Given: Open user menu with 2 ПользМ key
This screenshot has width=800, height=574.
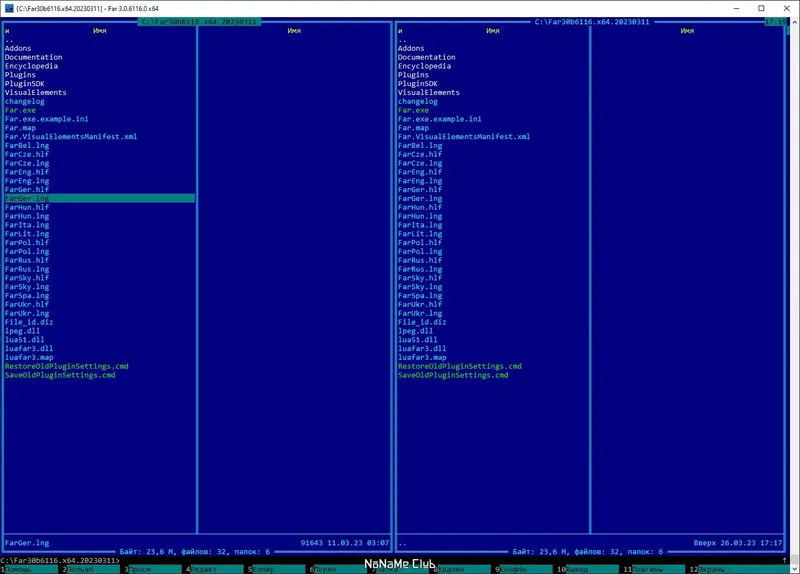Looking at the screenshot, I should tap(91, 569).
